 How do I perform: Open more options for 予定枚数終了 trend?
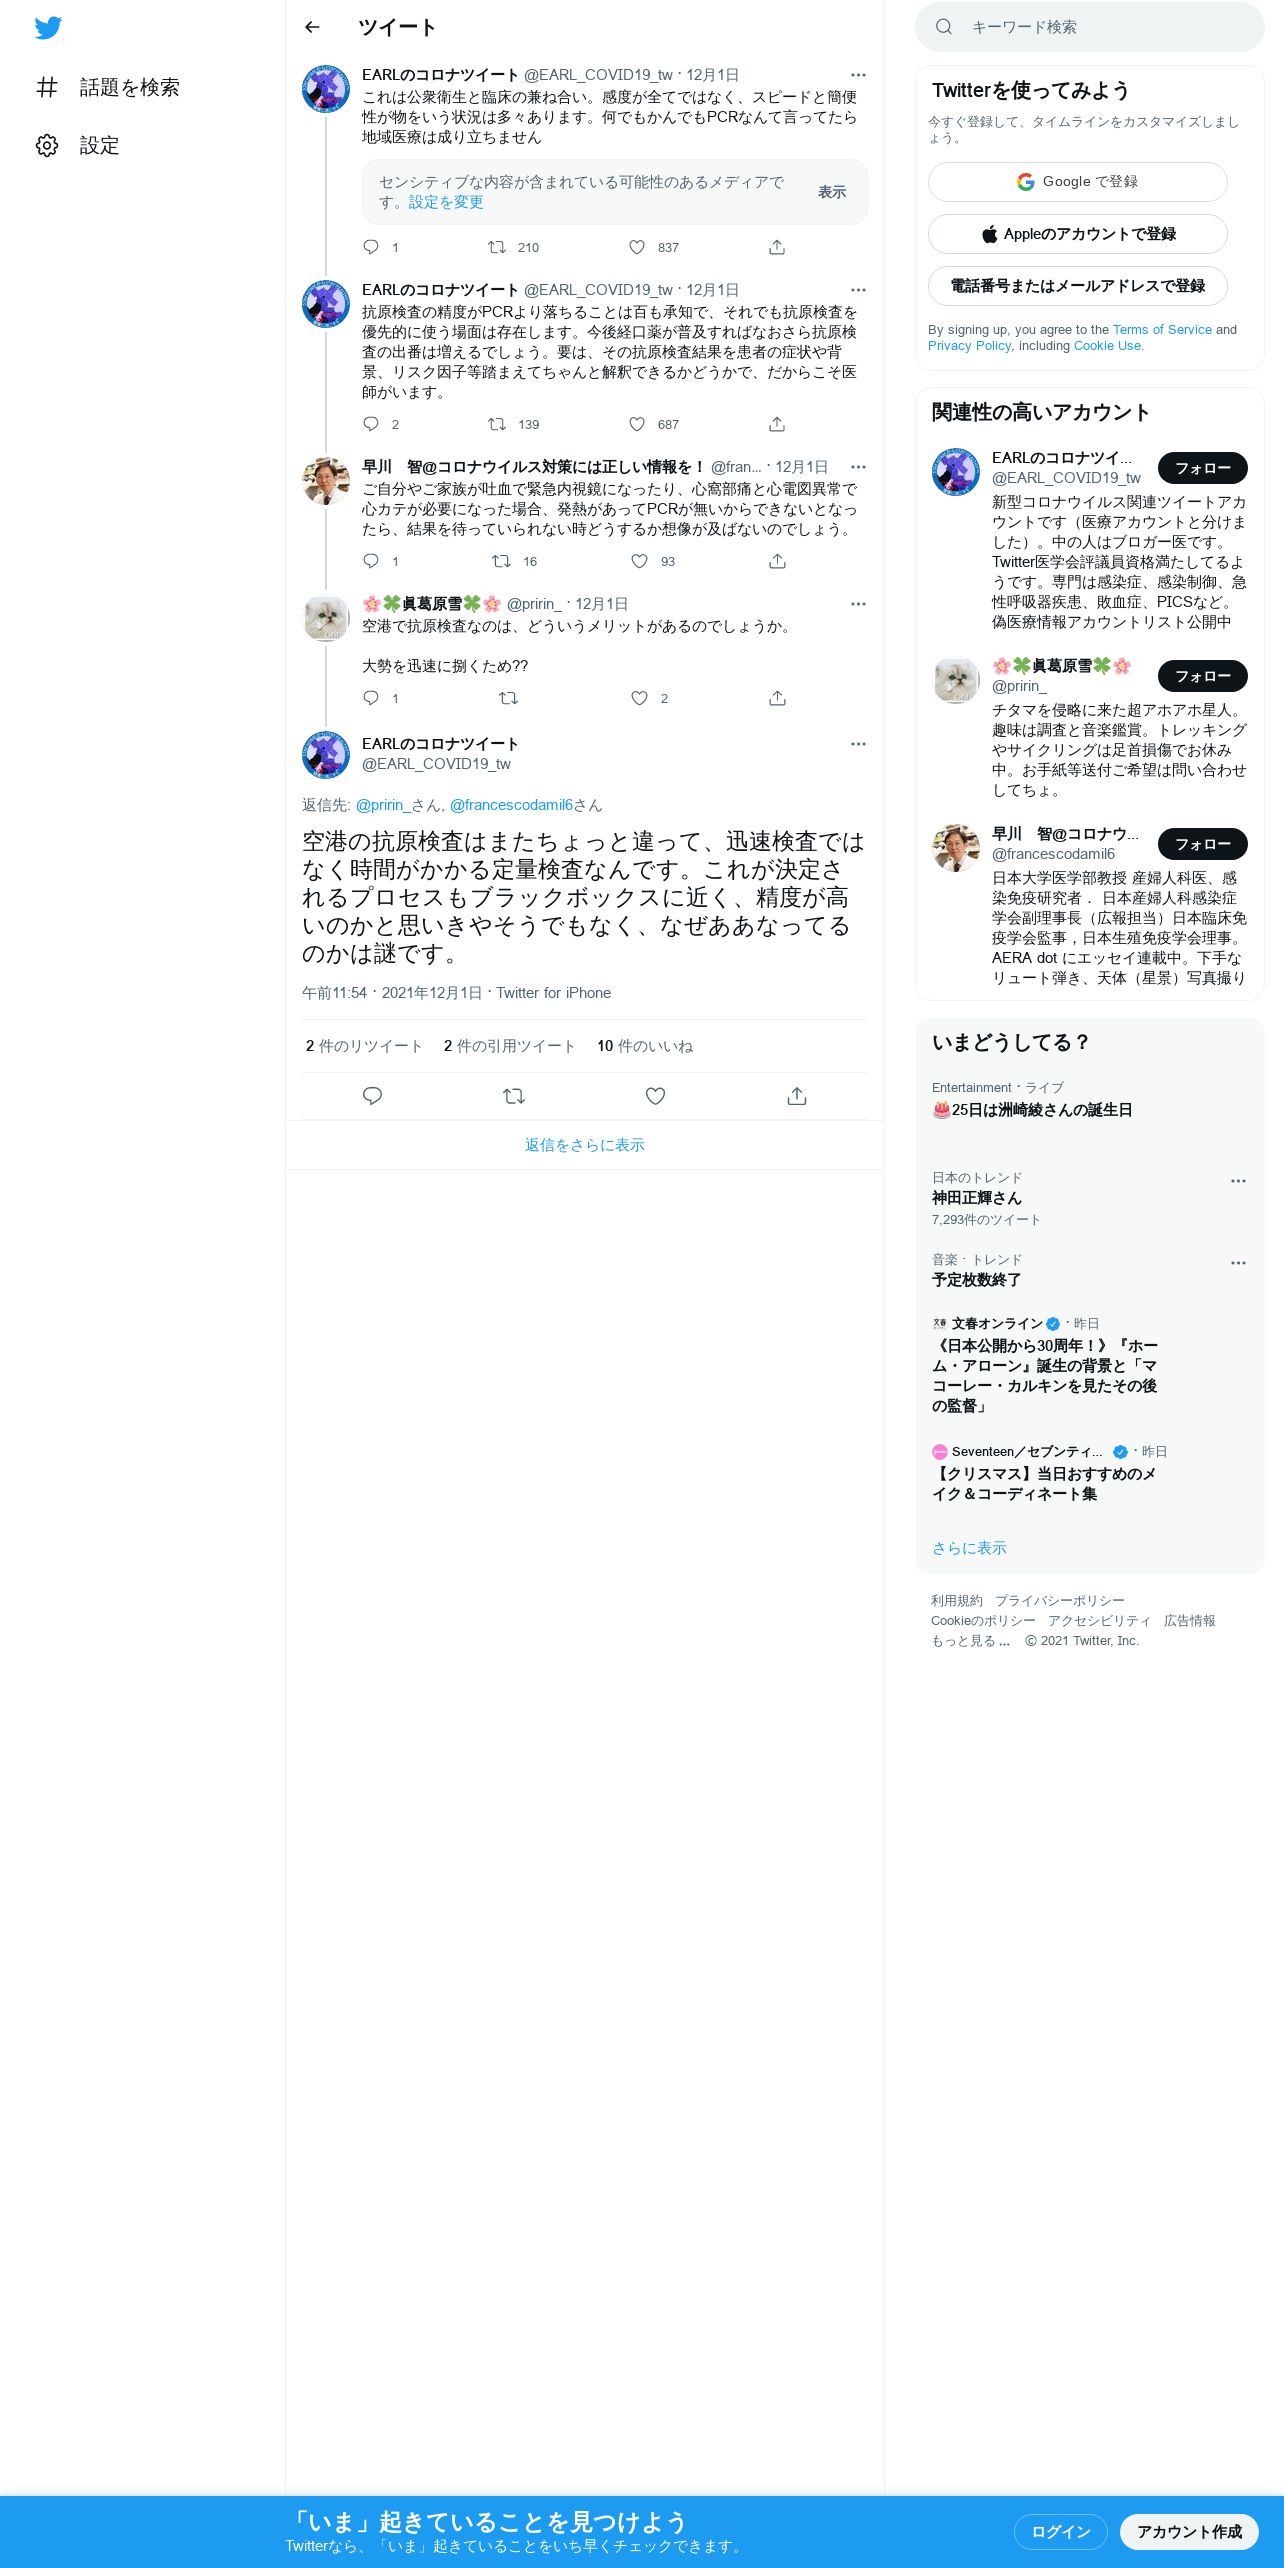click(x=1238, y=1263)
